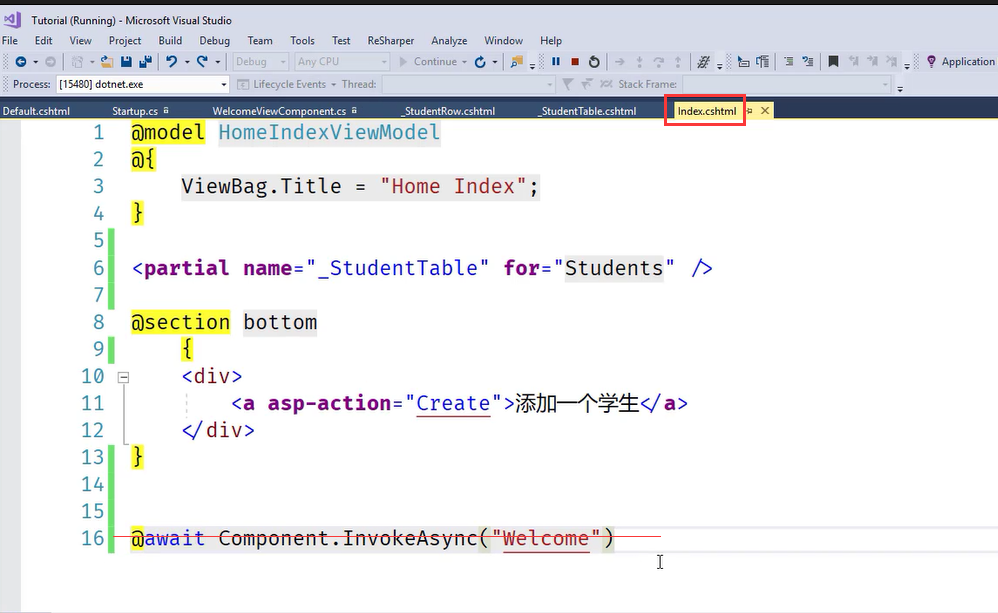Switch to the Startup.cs tab

coord(135,111)
